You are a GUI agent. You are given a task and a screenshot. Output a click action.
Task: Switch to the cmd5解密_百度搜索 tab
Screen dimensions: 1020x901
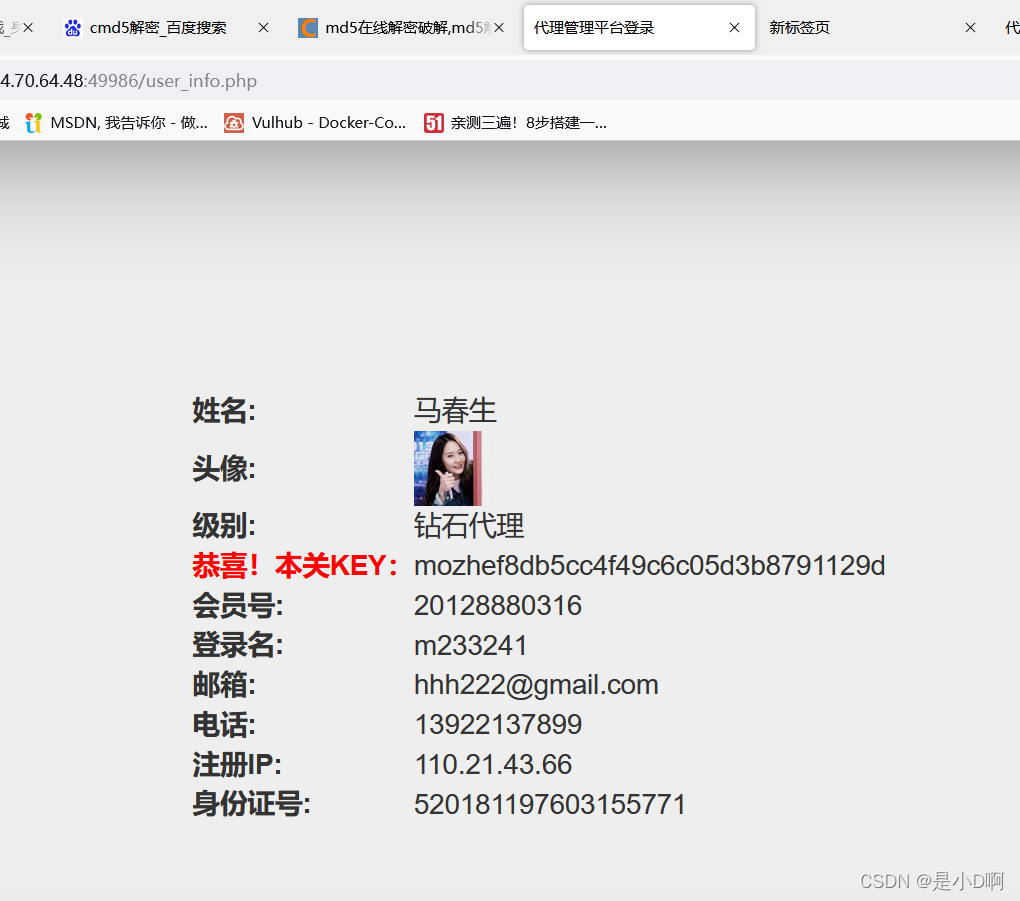(166, 28)
